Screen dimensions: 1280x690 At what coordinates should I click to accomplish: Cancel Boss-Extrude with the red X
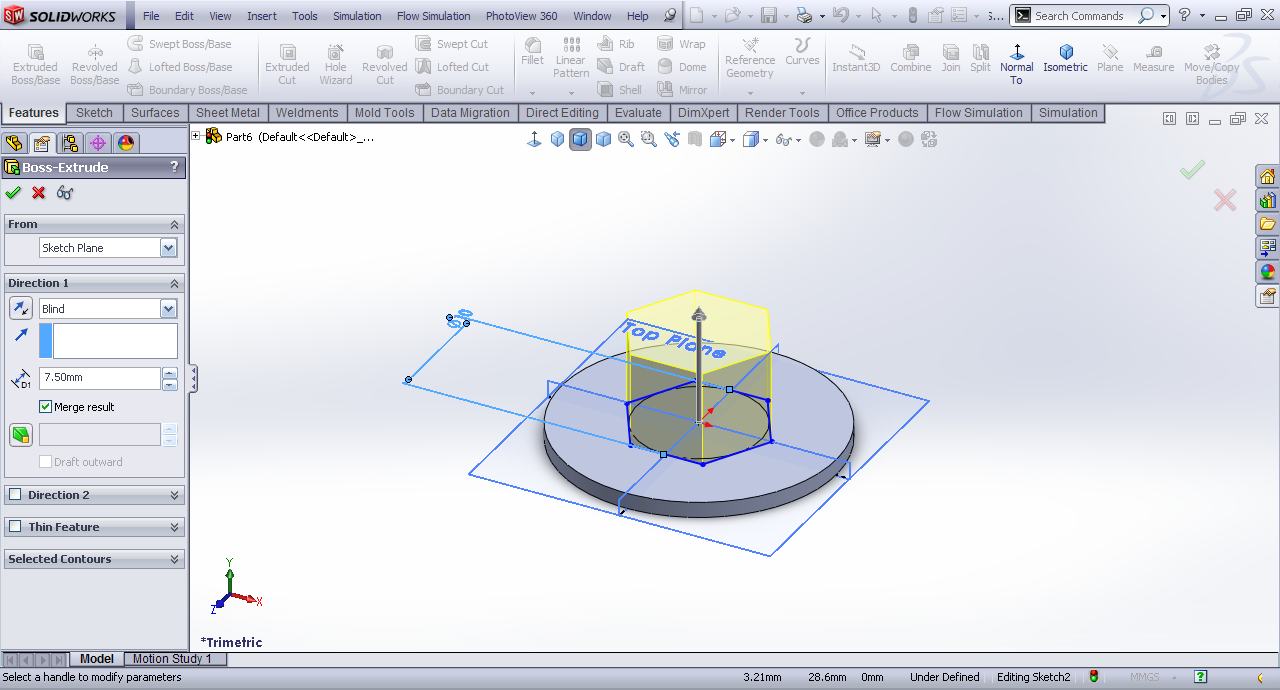(x=39, y=193)
